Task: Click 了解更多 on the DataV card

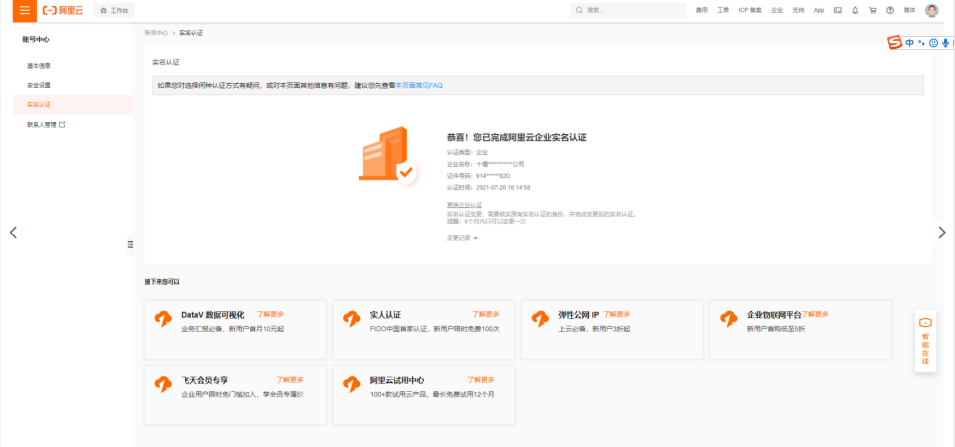Action: coord(272,314)
